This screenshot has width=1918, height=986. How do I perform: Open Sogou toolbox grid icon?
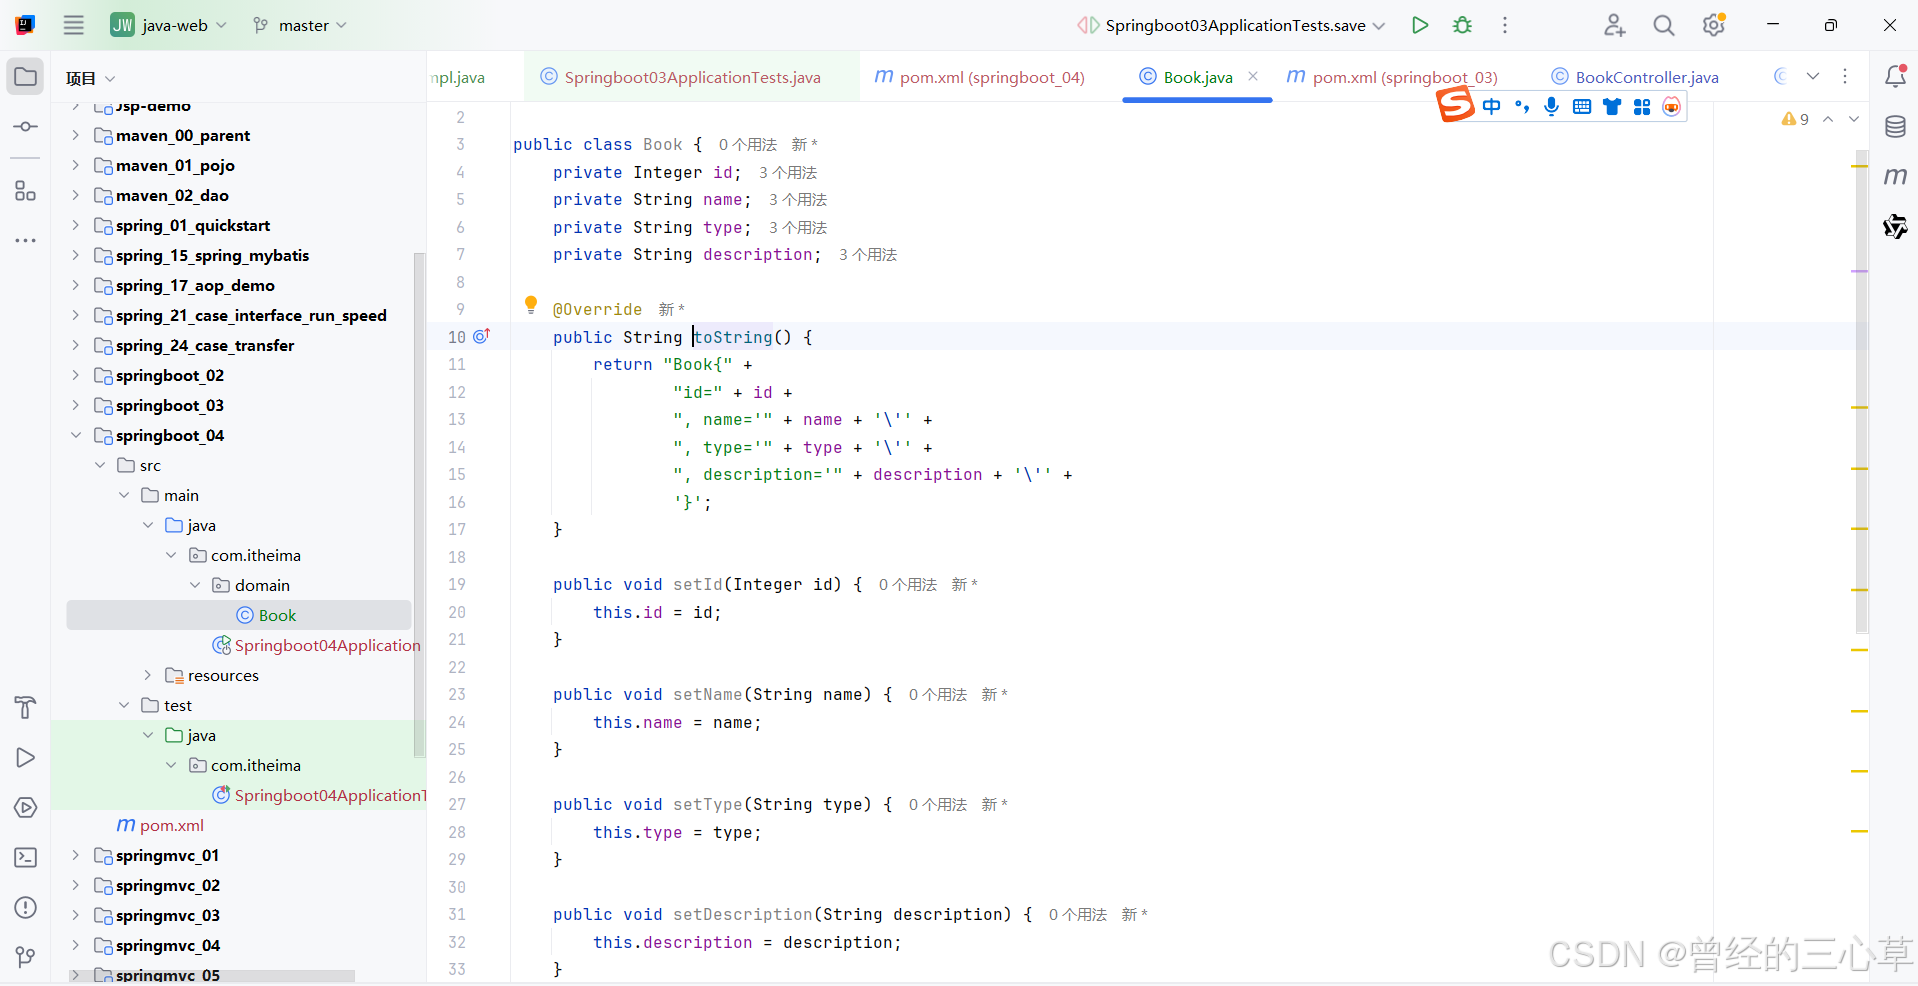click(x=1642, y=106)
